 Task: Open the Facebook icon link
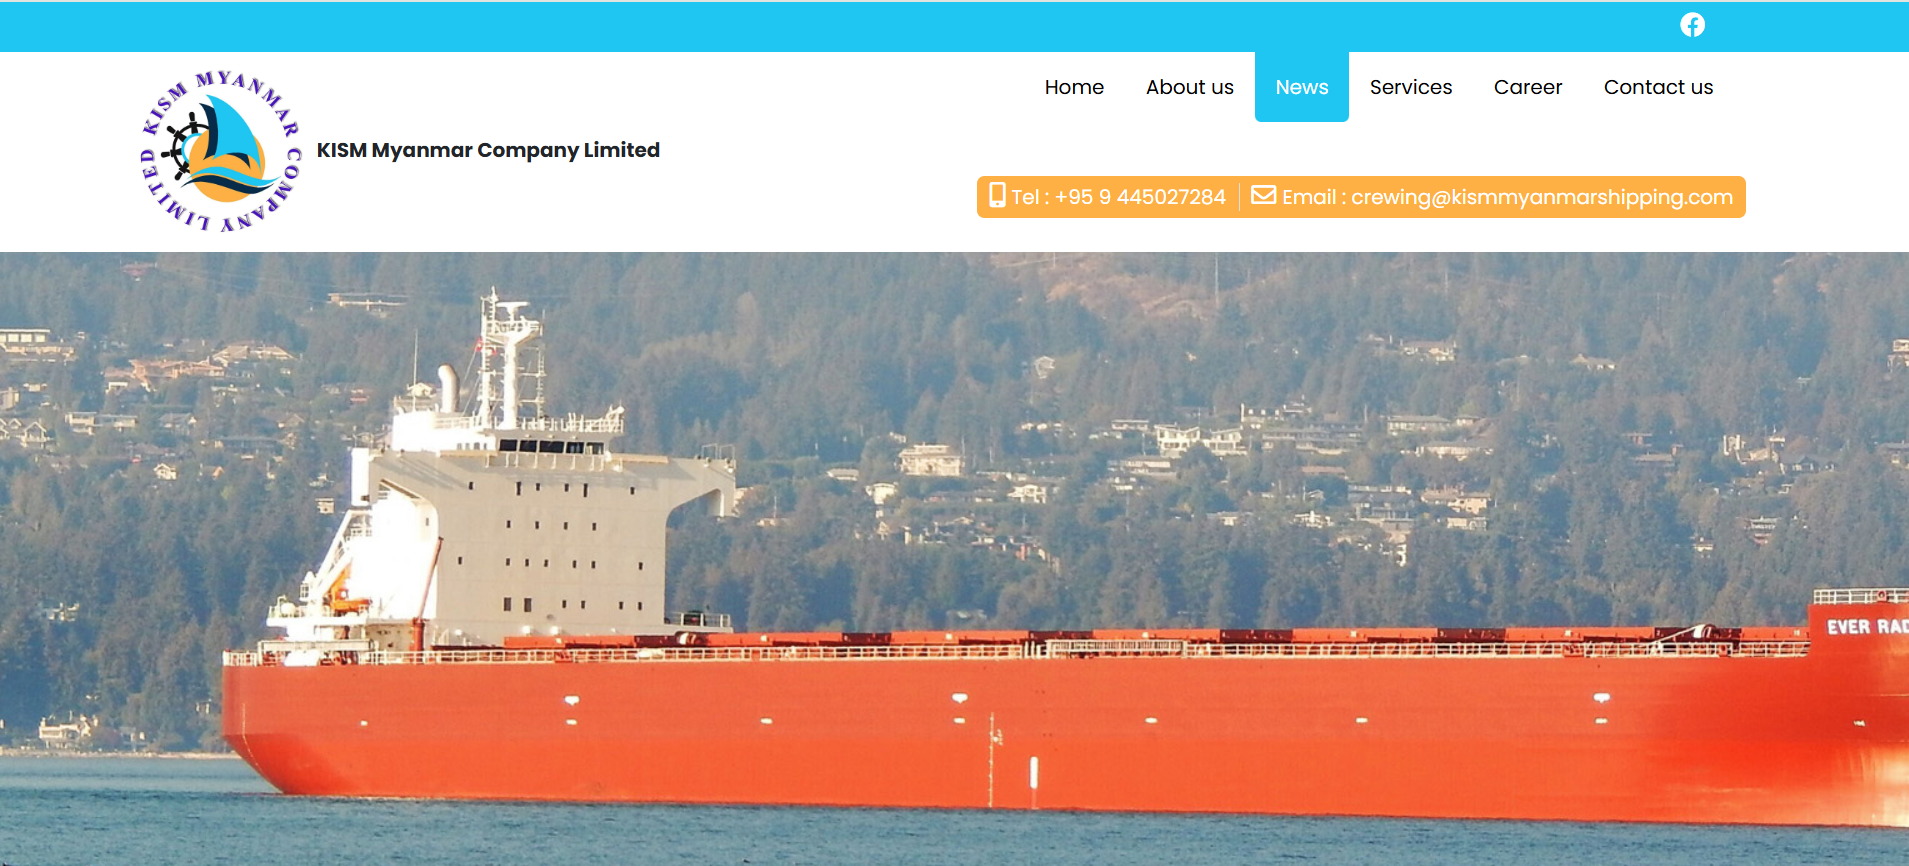(x=1692, y=25)
